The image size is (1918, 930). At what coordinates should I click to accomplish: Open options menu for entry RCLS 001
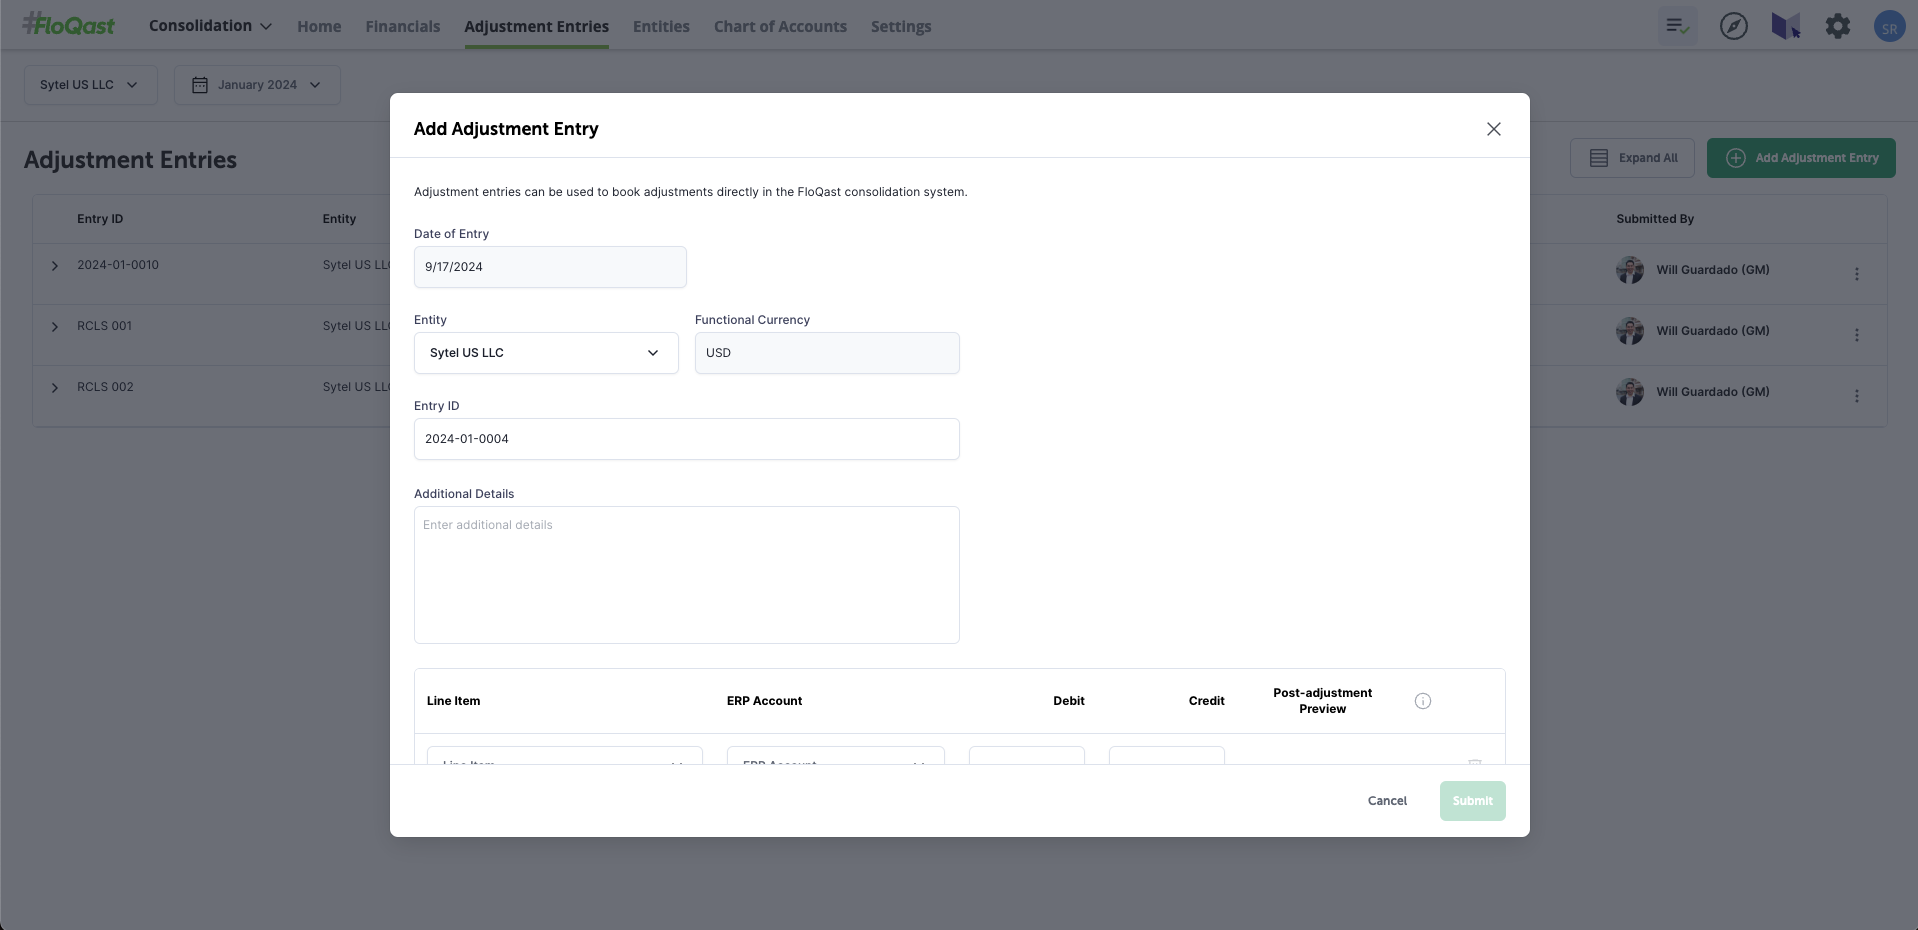[1856, 335]
